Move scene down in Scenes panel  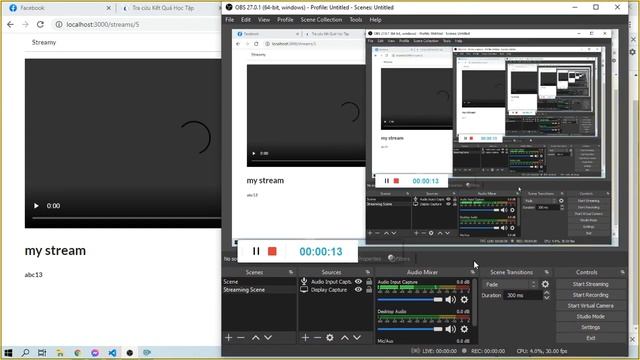[268, 338]
